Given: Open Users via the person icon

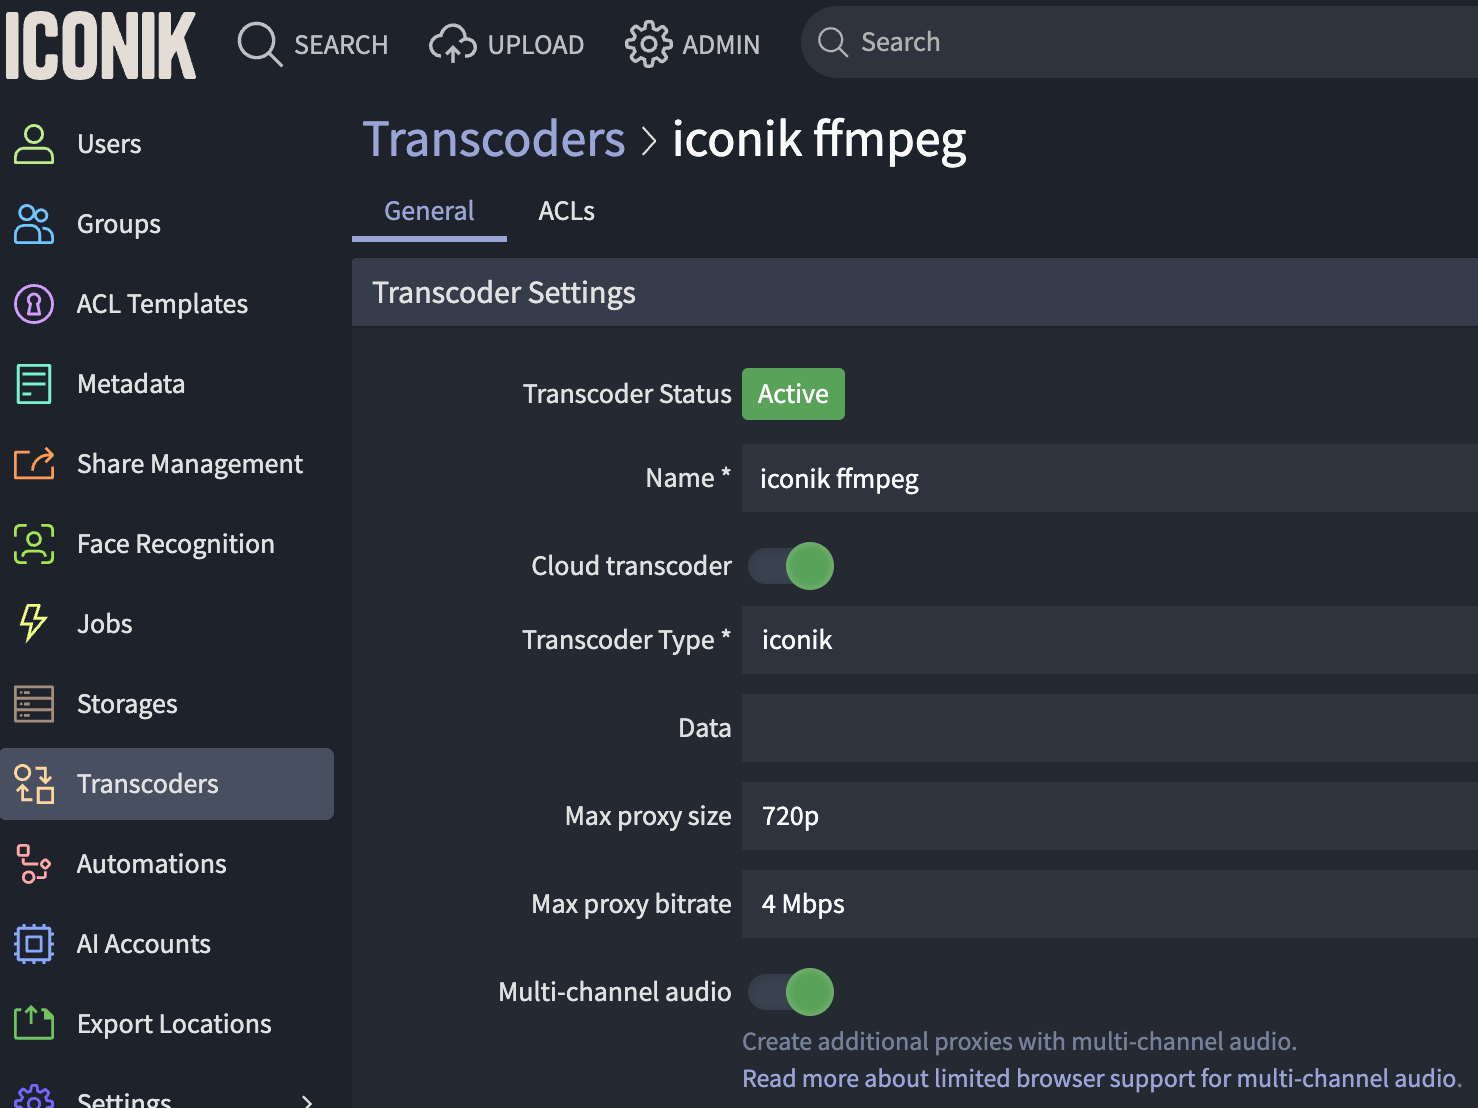Looking at the screenshot, I should pyautogui.click(x=34, y=144).
